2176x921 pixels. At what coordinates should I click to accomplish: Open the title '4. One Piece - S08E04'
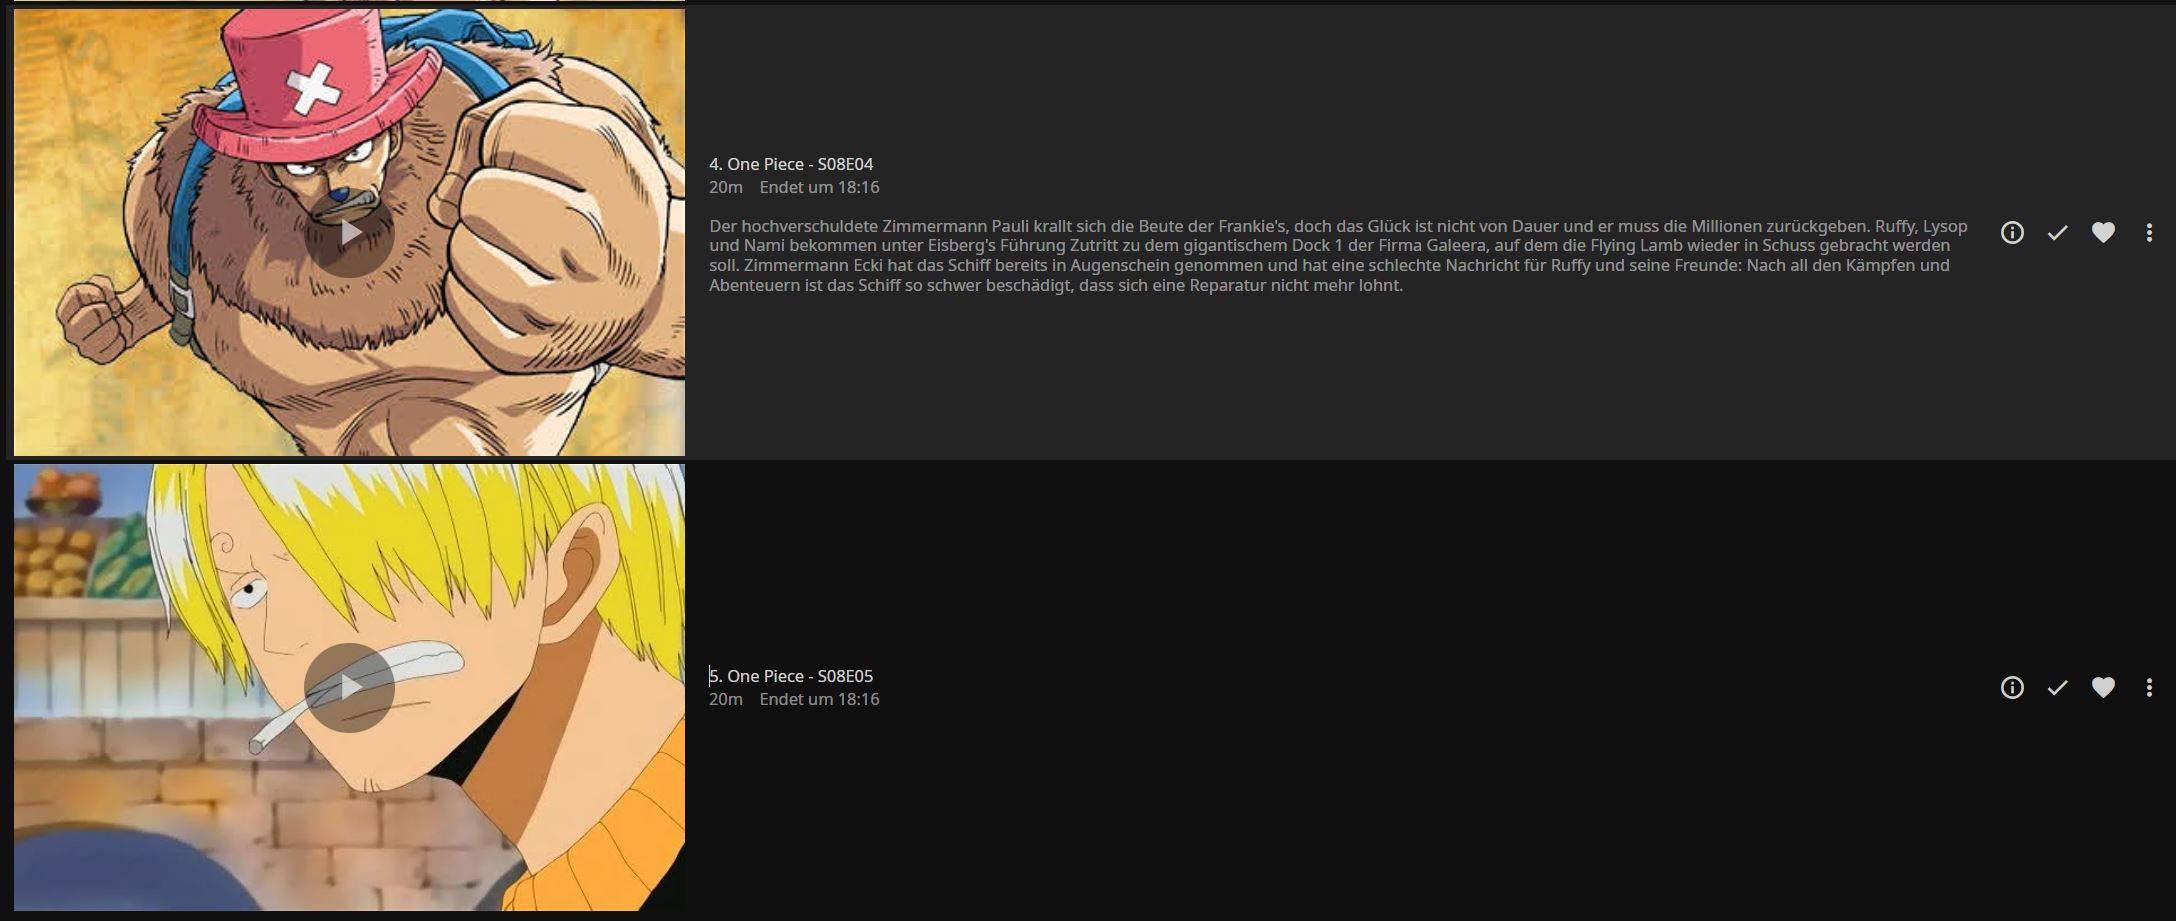(791, 164)
